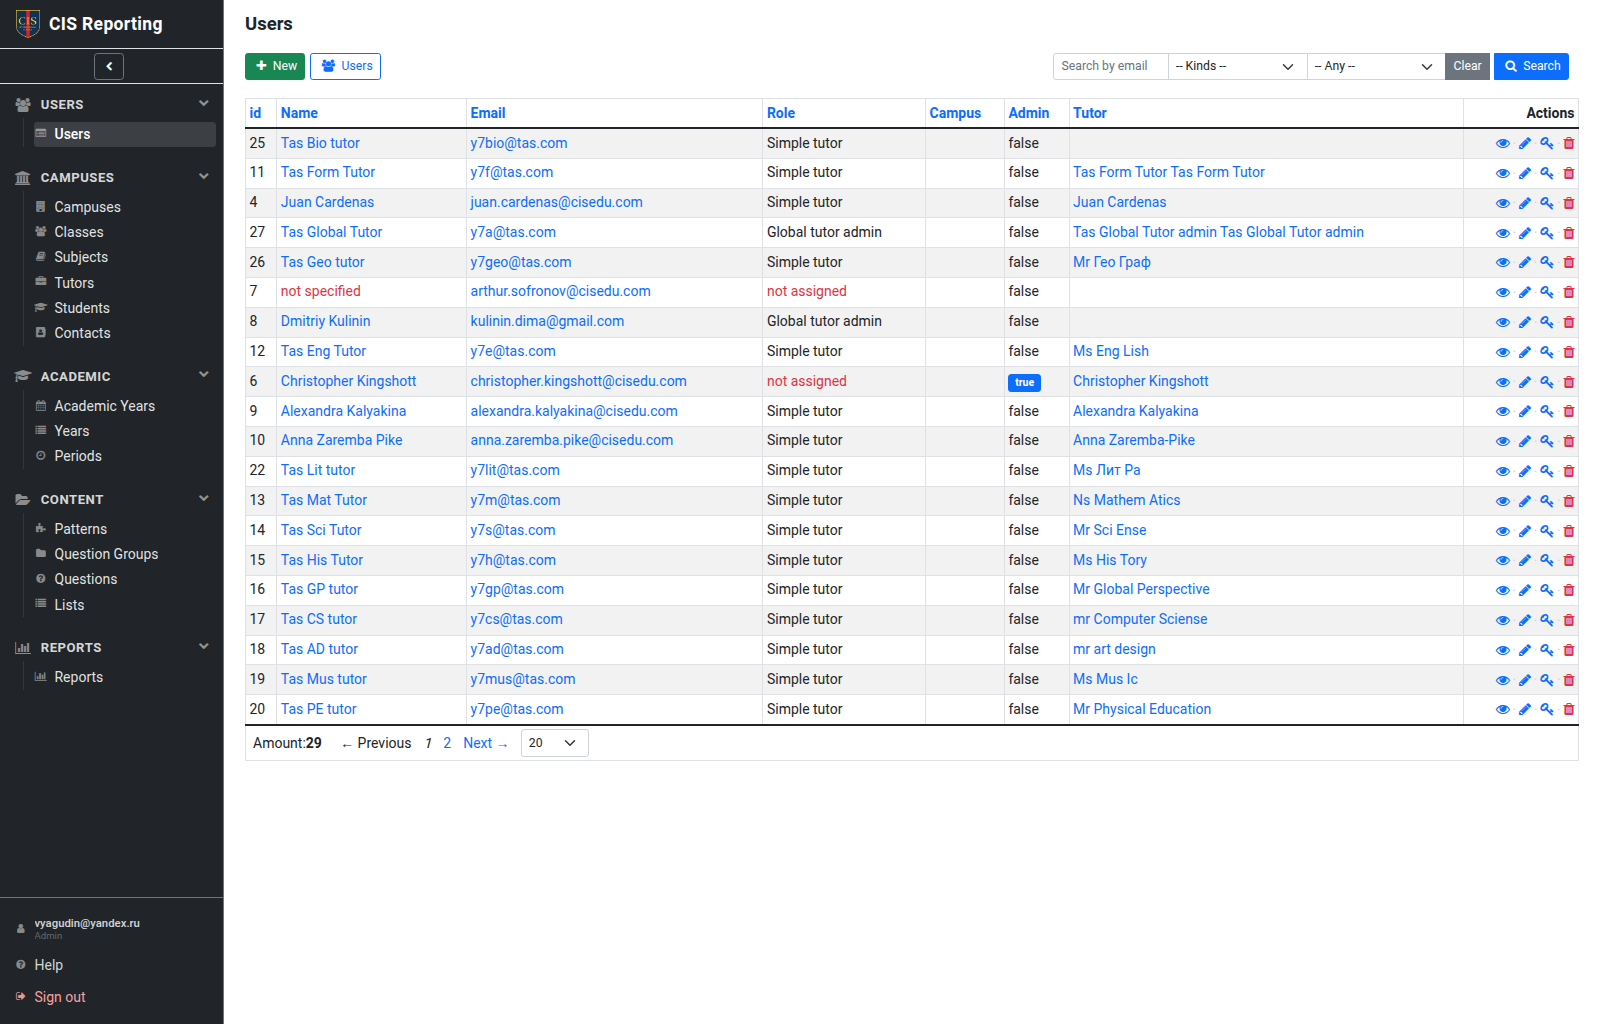Screen dimensions: 1600x1024
Task: Click the Search by email field
Action: click(x=1110, y=66)
